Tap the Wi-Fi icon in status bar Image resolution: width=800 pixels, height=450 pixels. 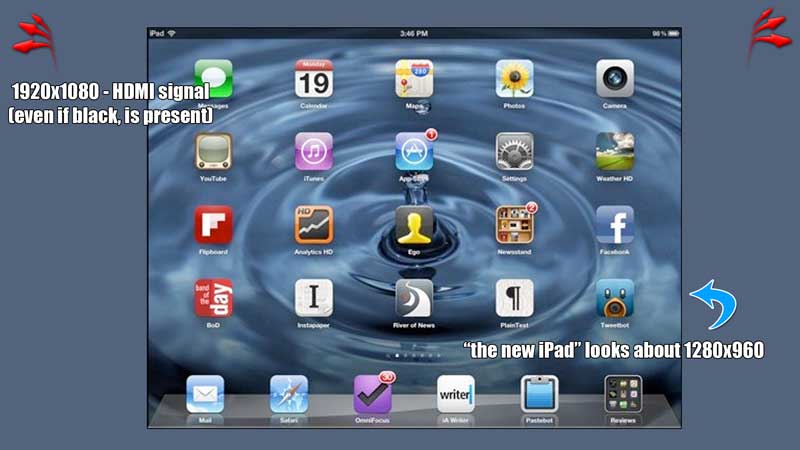tap(171, 34)
